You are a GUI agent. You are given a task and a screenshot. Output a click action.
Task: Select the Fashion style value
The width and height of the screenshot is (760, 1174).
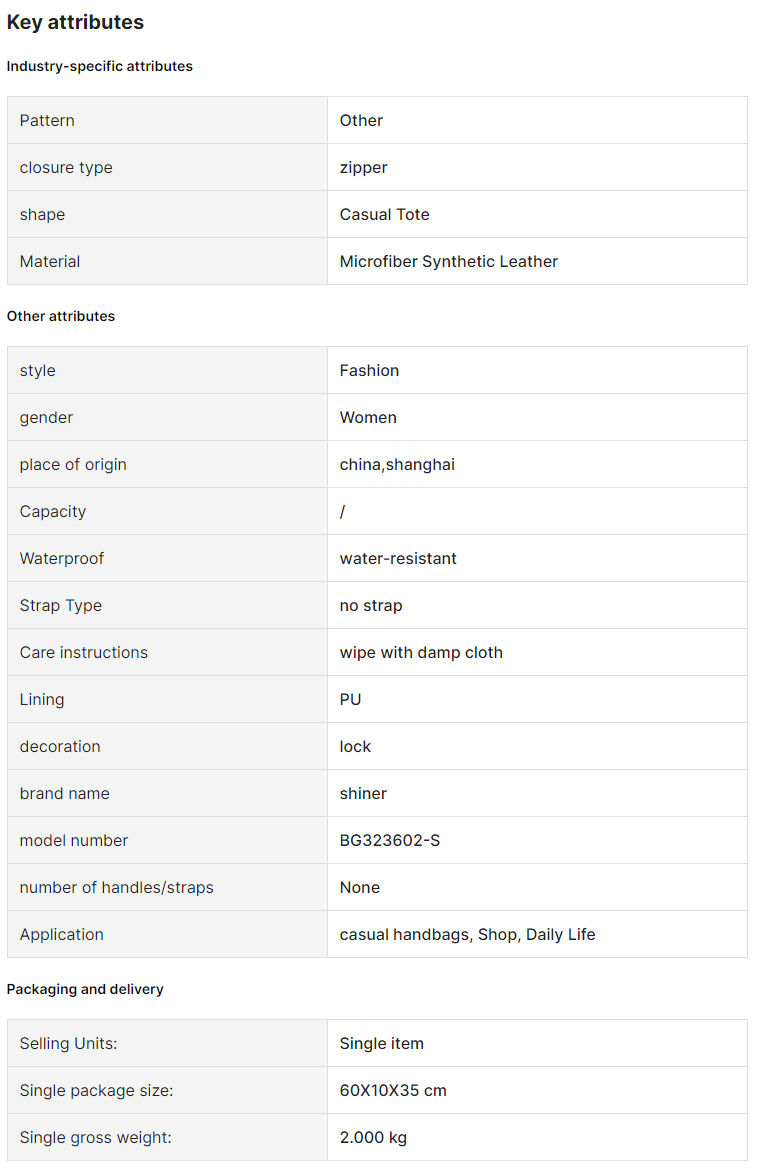pos(369,371)
